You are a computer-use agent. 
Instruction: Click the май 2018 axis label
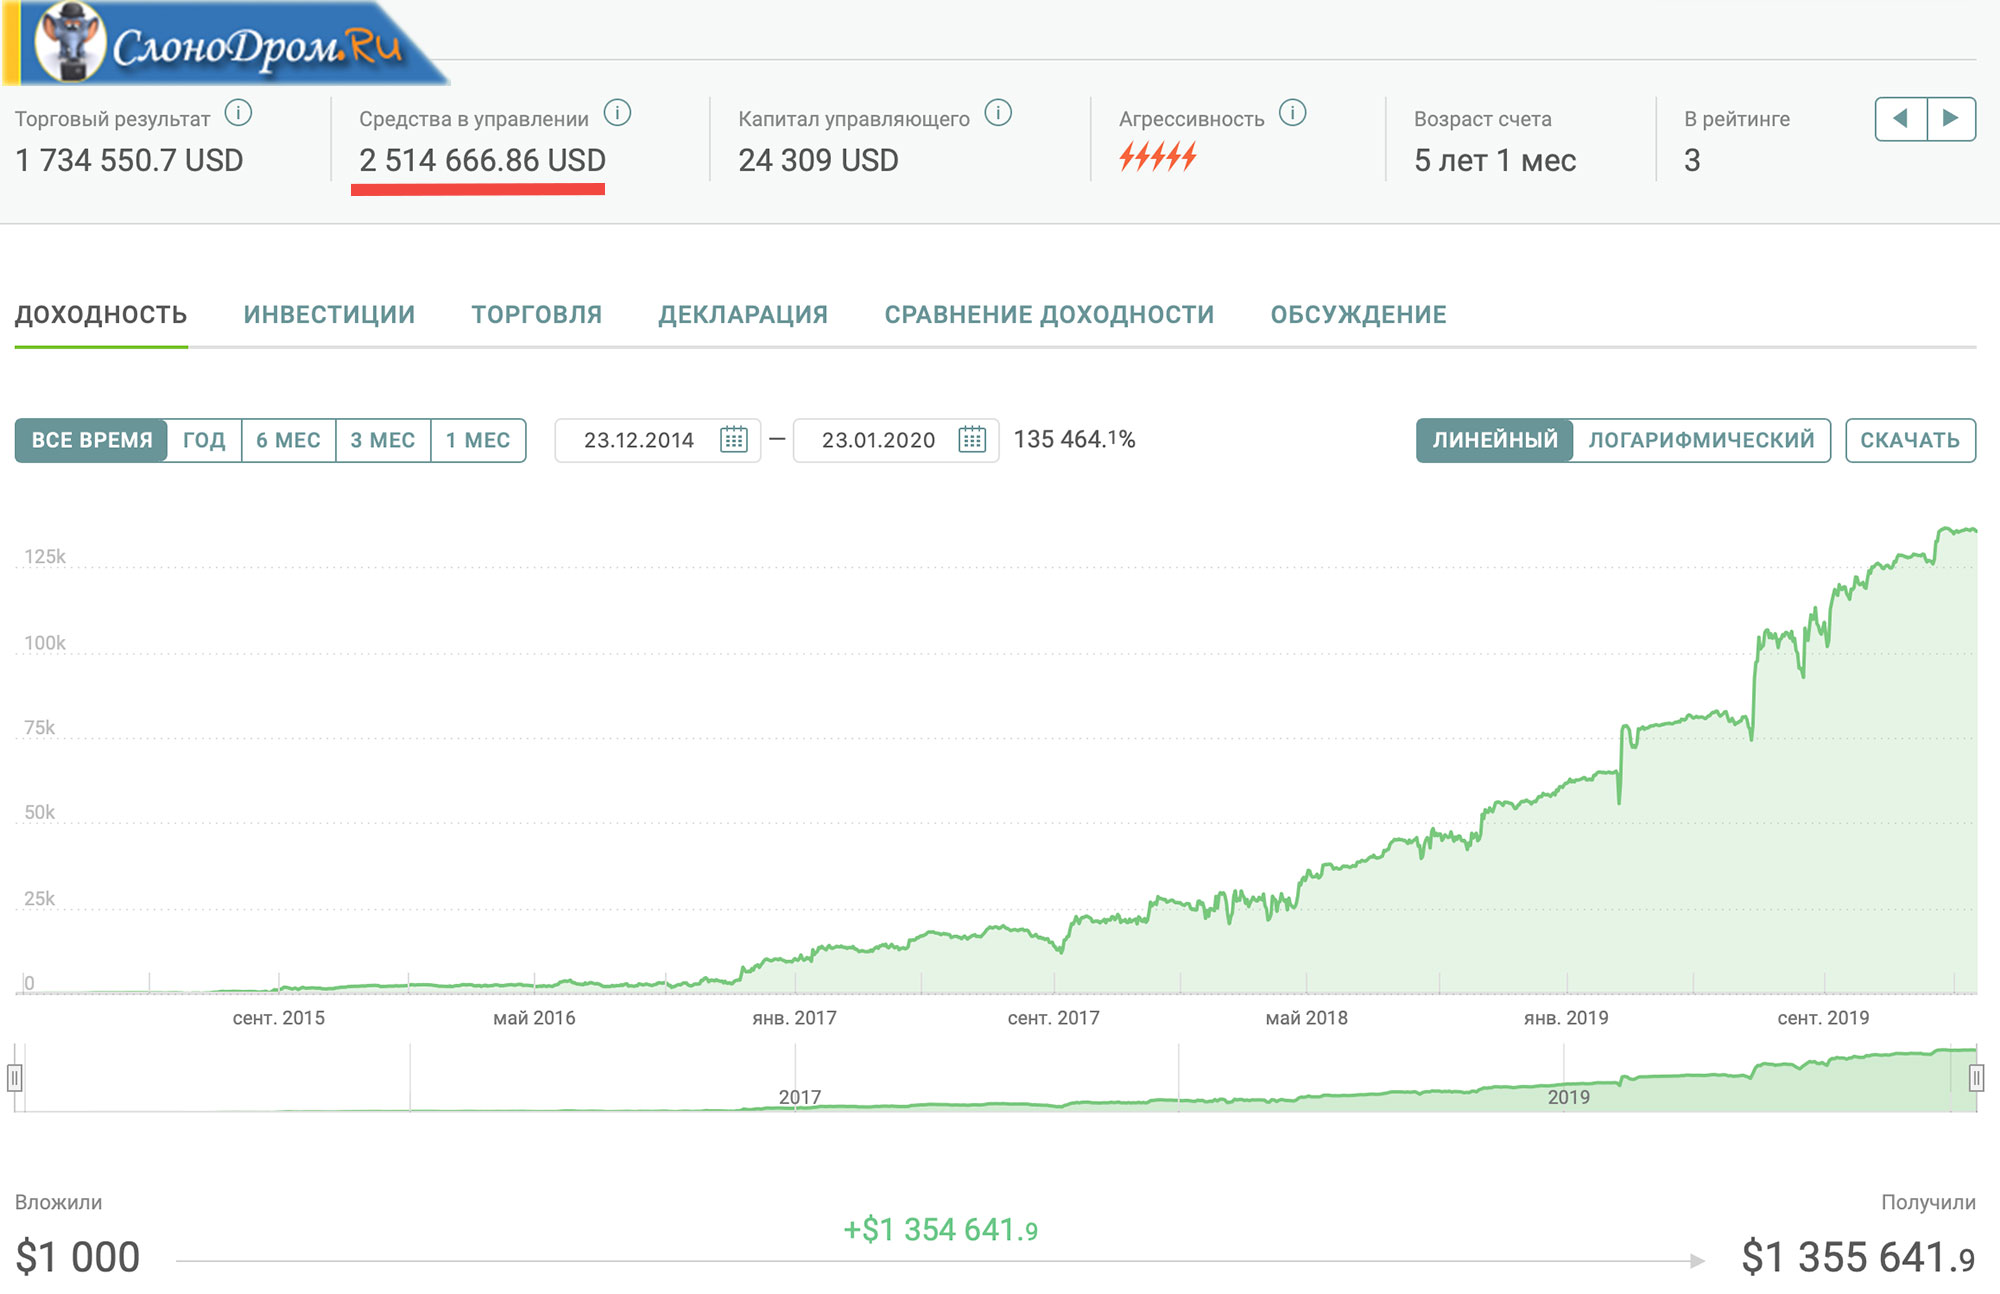(x=1306, y=1018)
